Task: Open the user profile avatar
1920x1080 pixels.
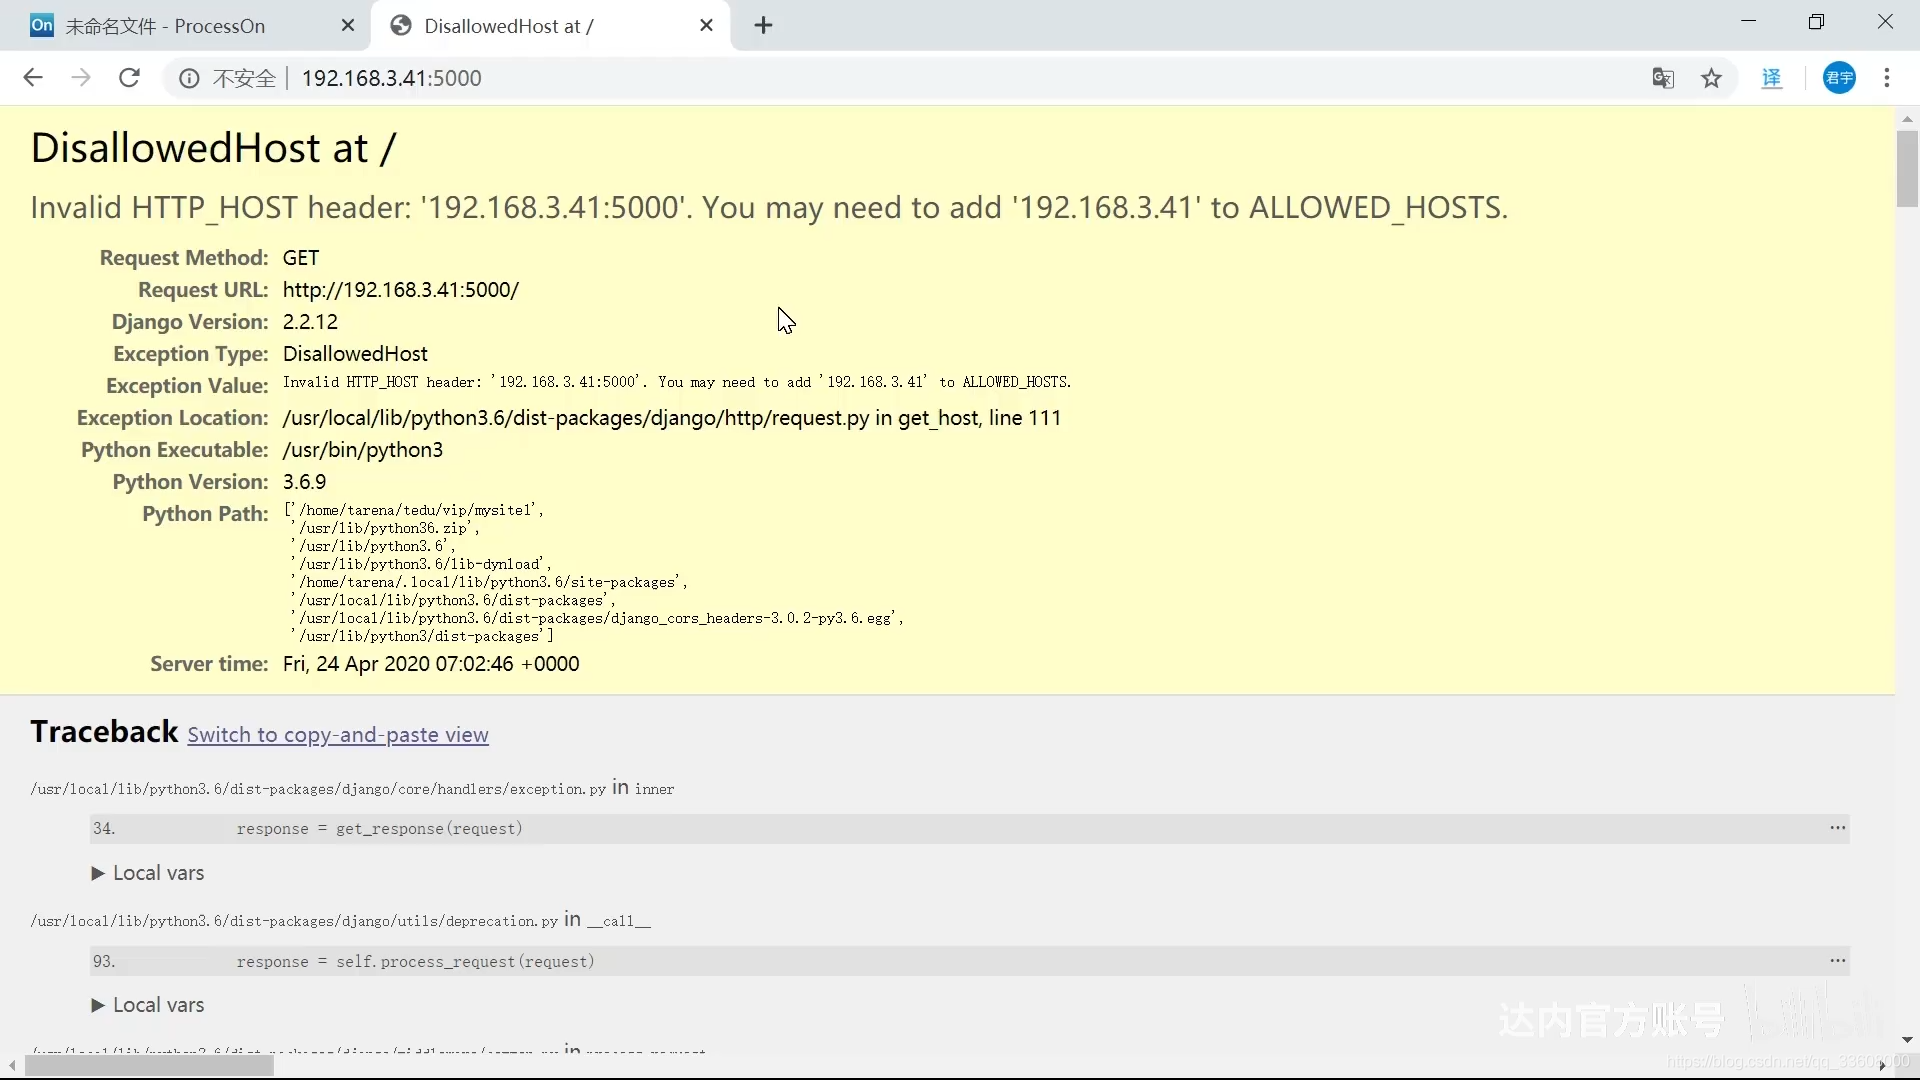Action: coord(1839,78)
